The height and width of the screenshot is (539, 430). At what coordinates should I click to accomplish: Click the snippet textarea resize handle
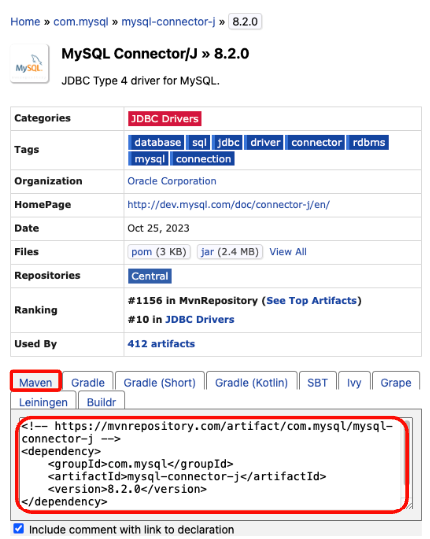pos(409,506)
